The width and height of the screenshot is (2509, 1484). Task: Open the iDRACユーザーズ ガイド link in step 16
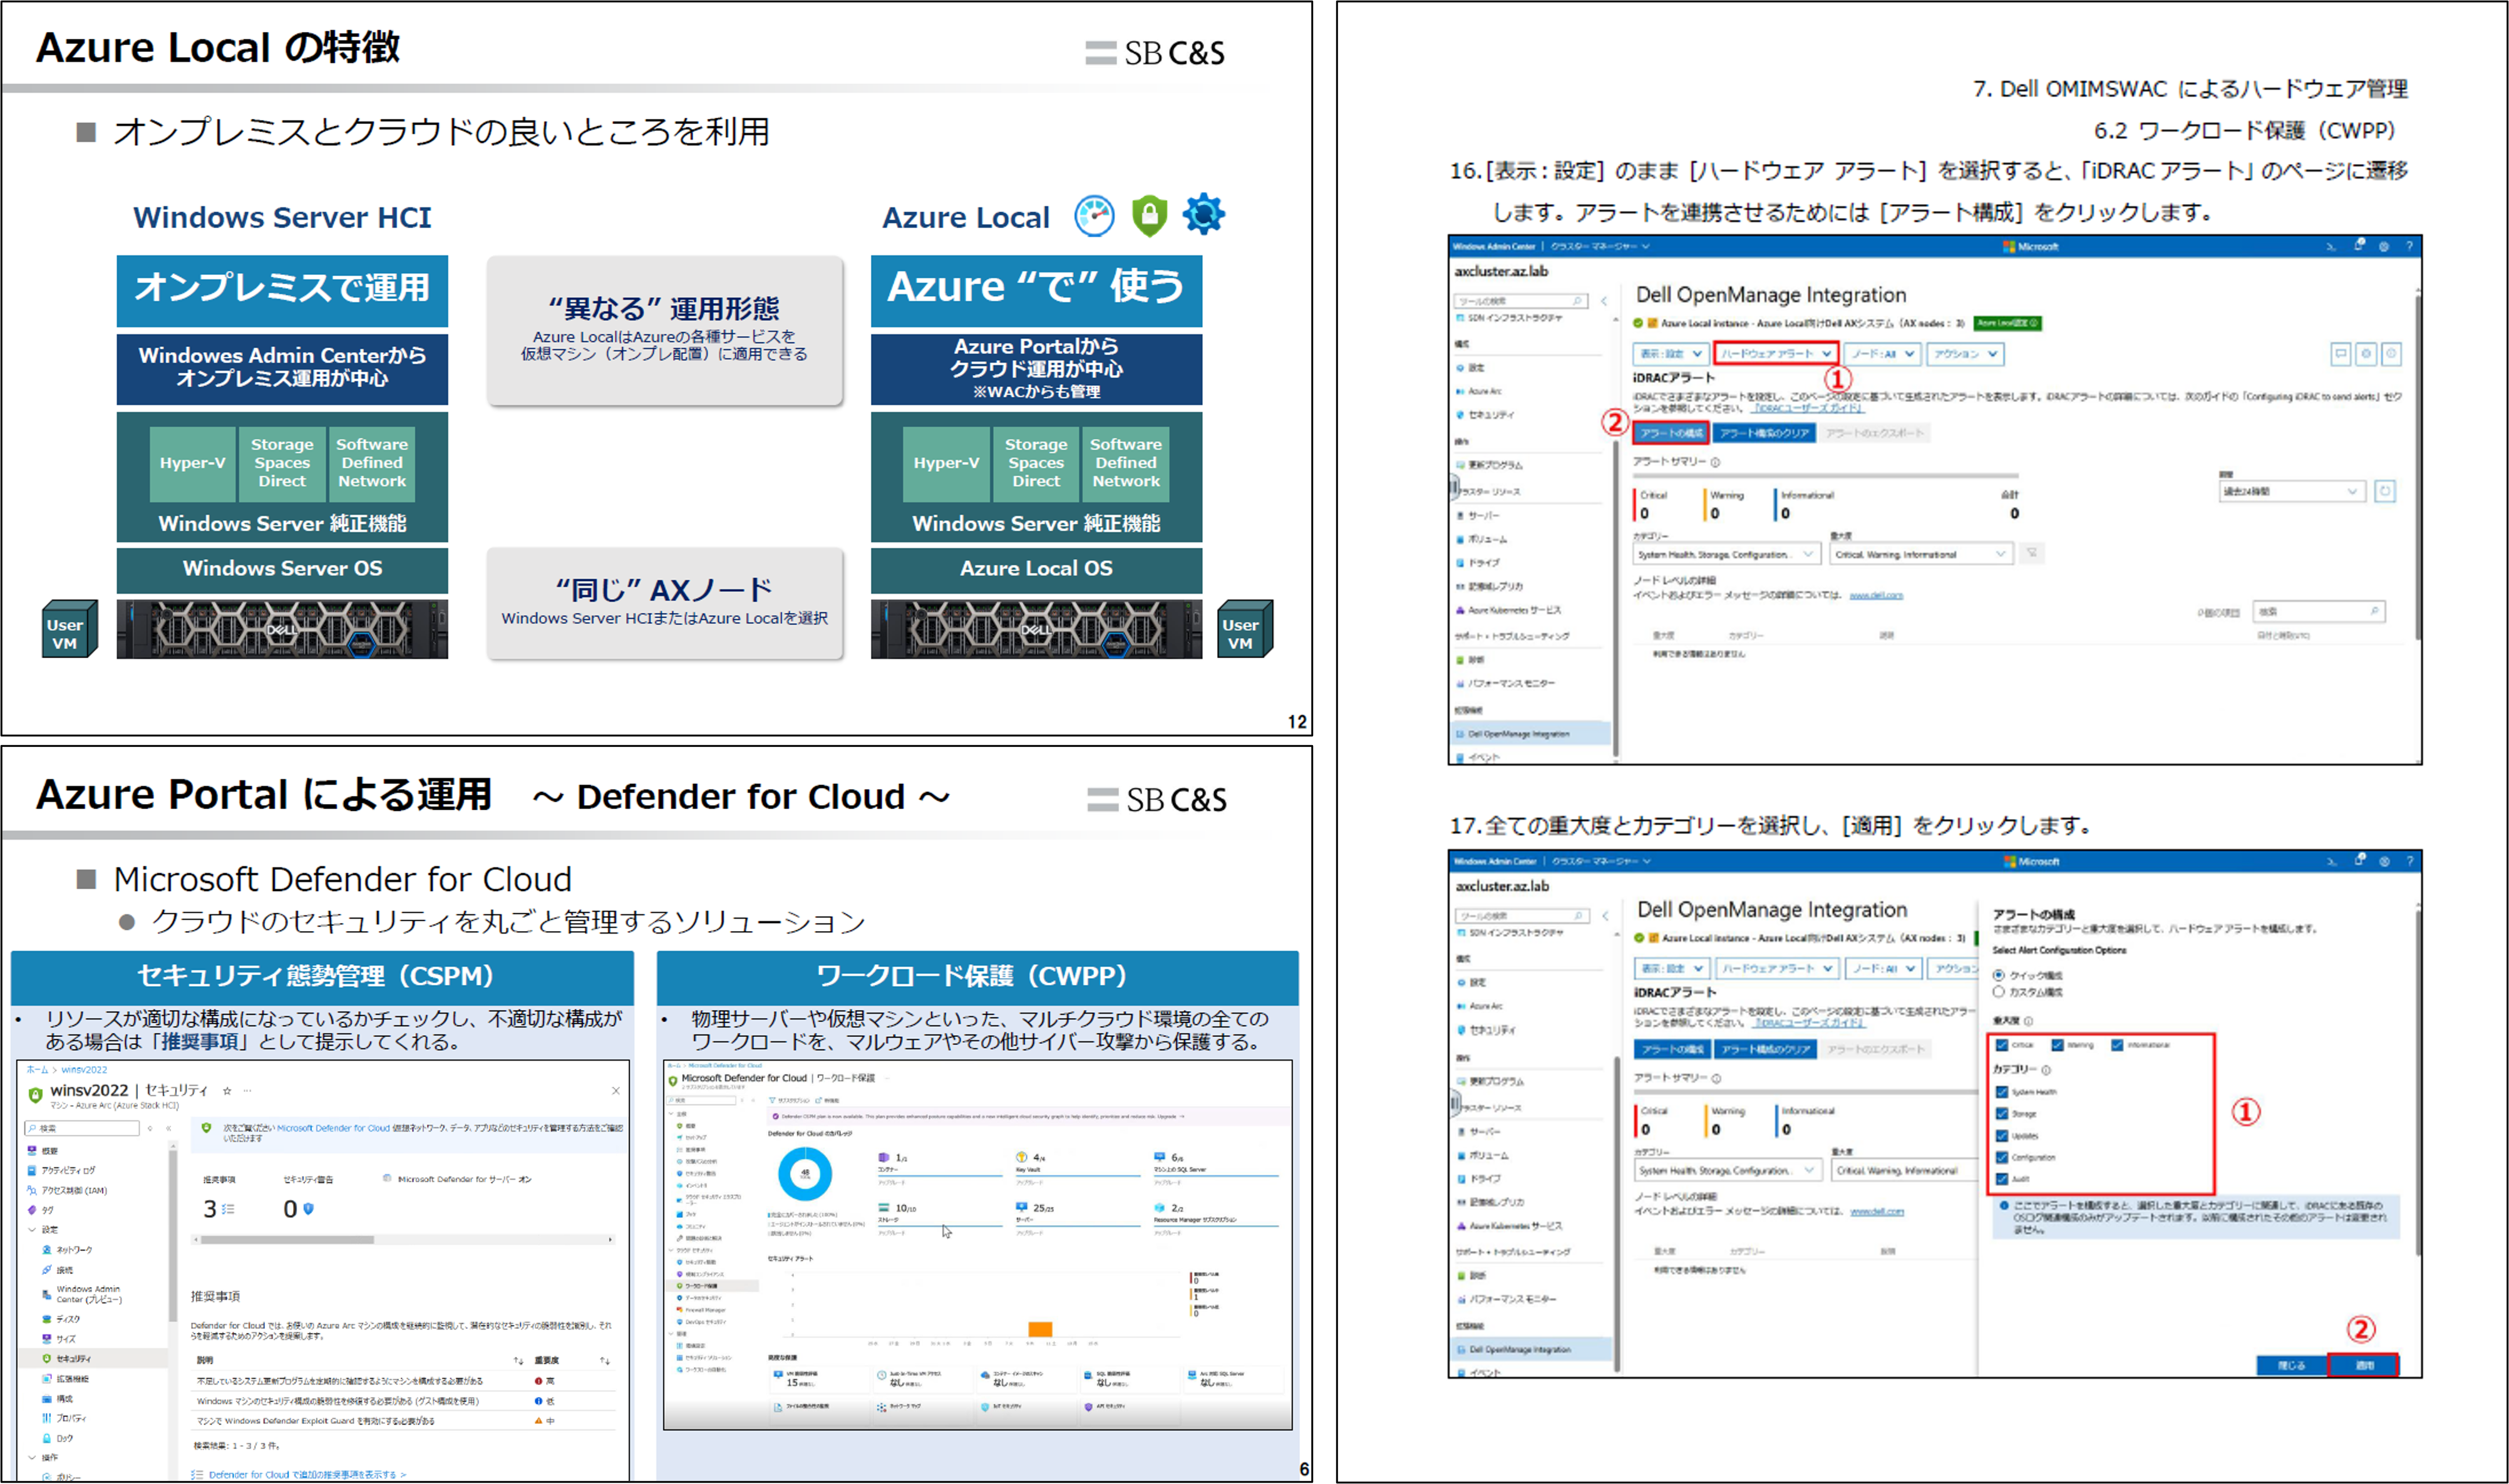(1808, 408)
